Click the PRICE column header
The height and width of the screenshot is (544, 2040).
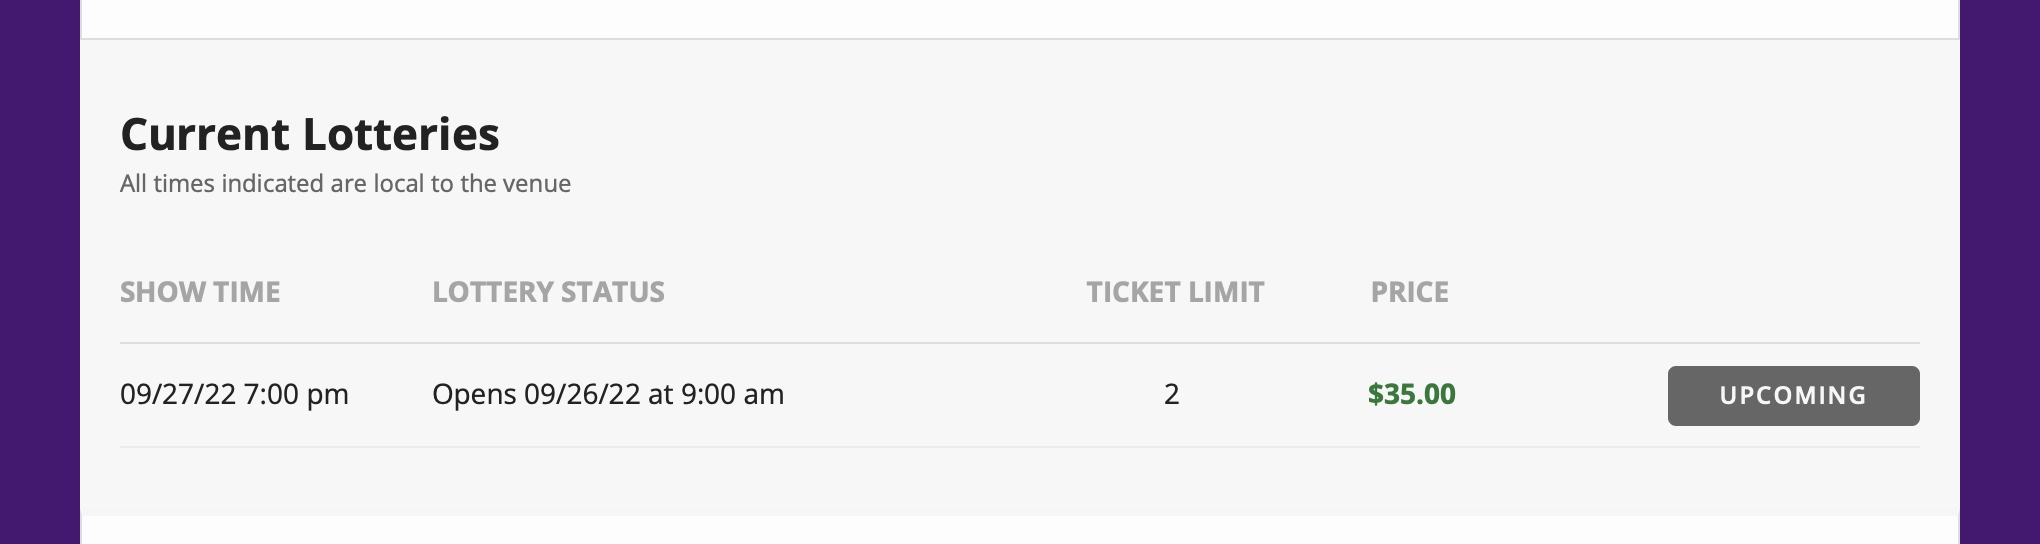click(x=1409, y=292)
